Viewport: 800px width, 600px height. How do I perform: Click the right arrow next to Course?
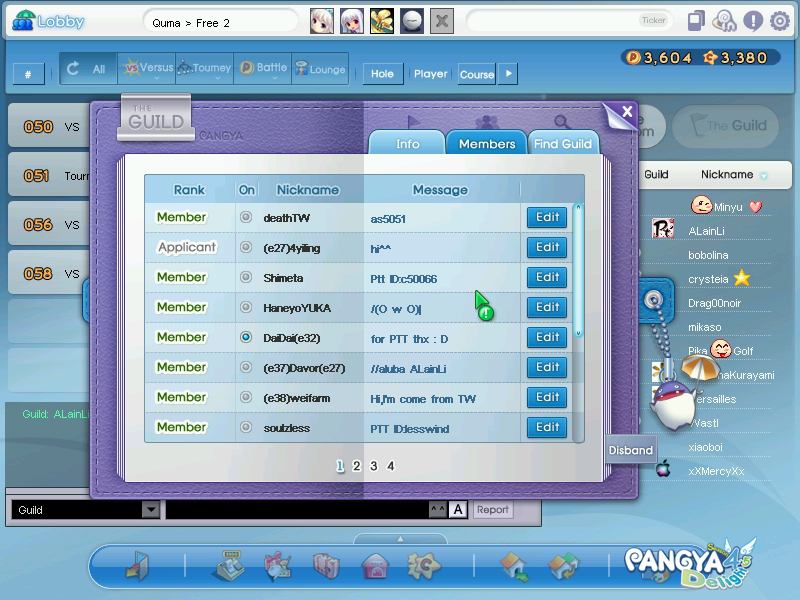pos(508,74)
